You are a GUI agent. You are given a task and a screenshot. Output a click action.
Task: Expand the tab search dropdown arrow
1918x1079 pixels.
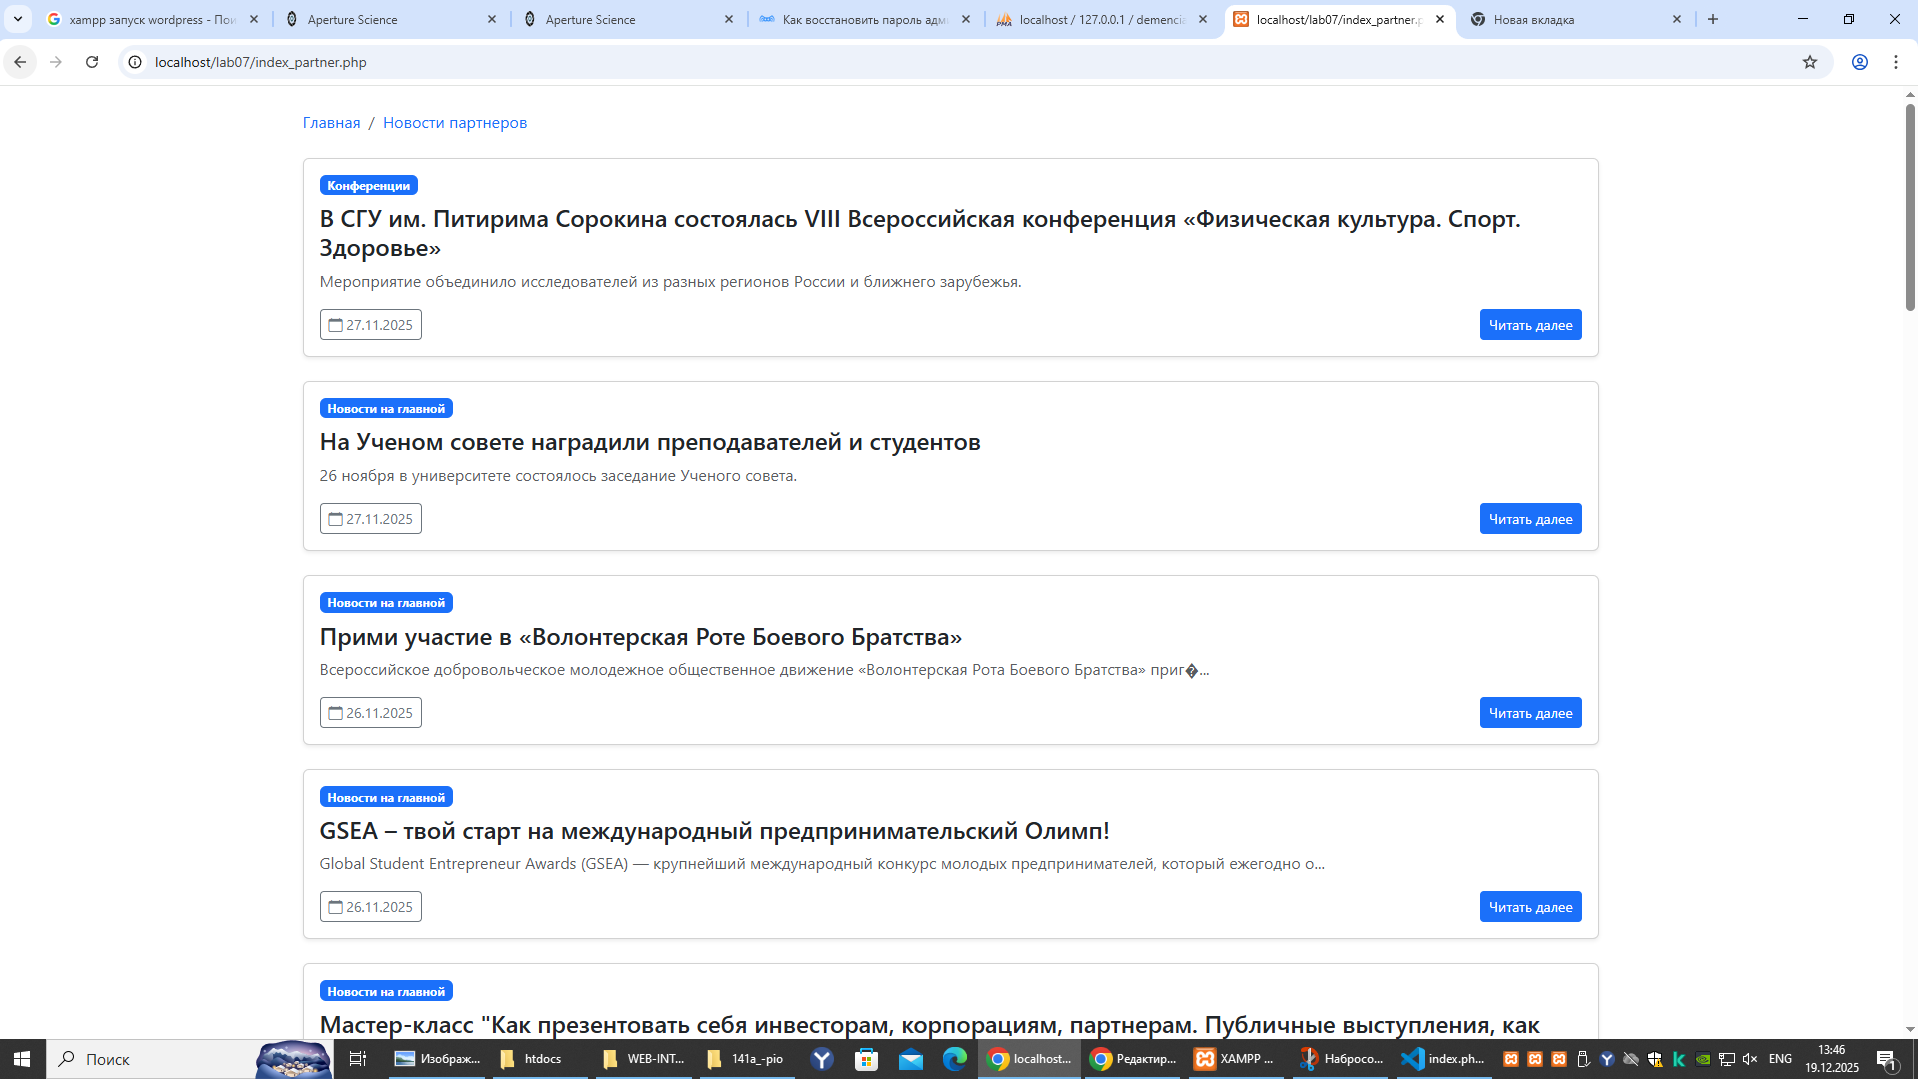point(18,19)
